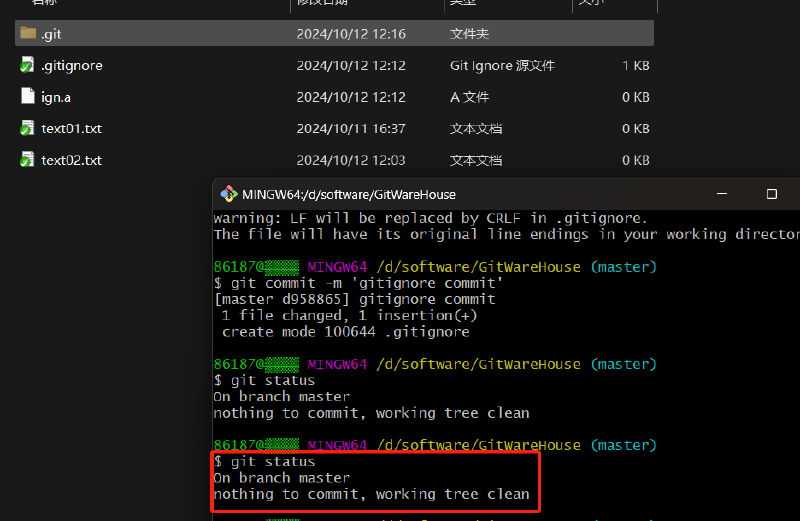The image size is (800, 521).
Task: Select the ign.a file icon
Action: tap(28, 96)
